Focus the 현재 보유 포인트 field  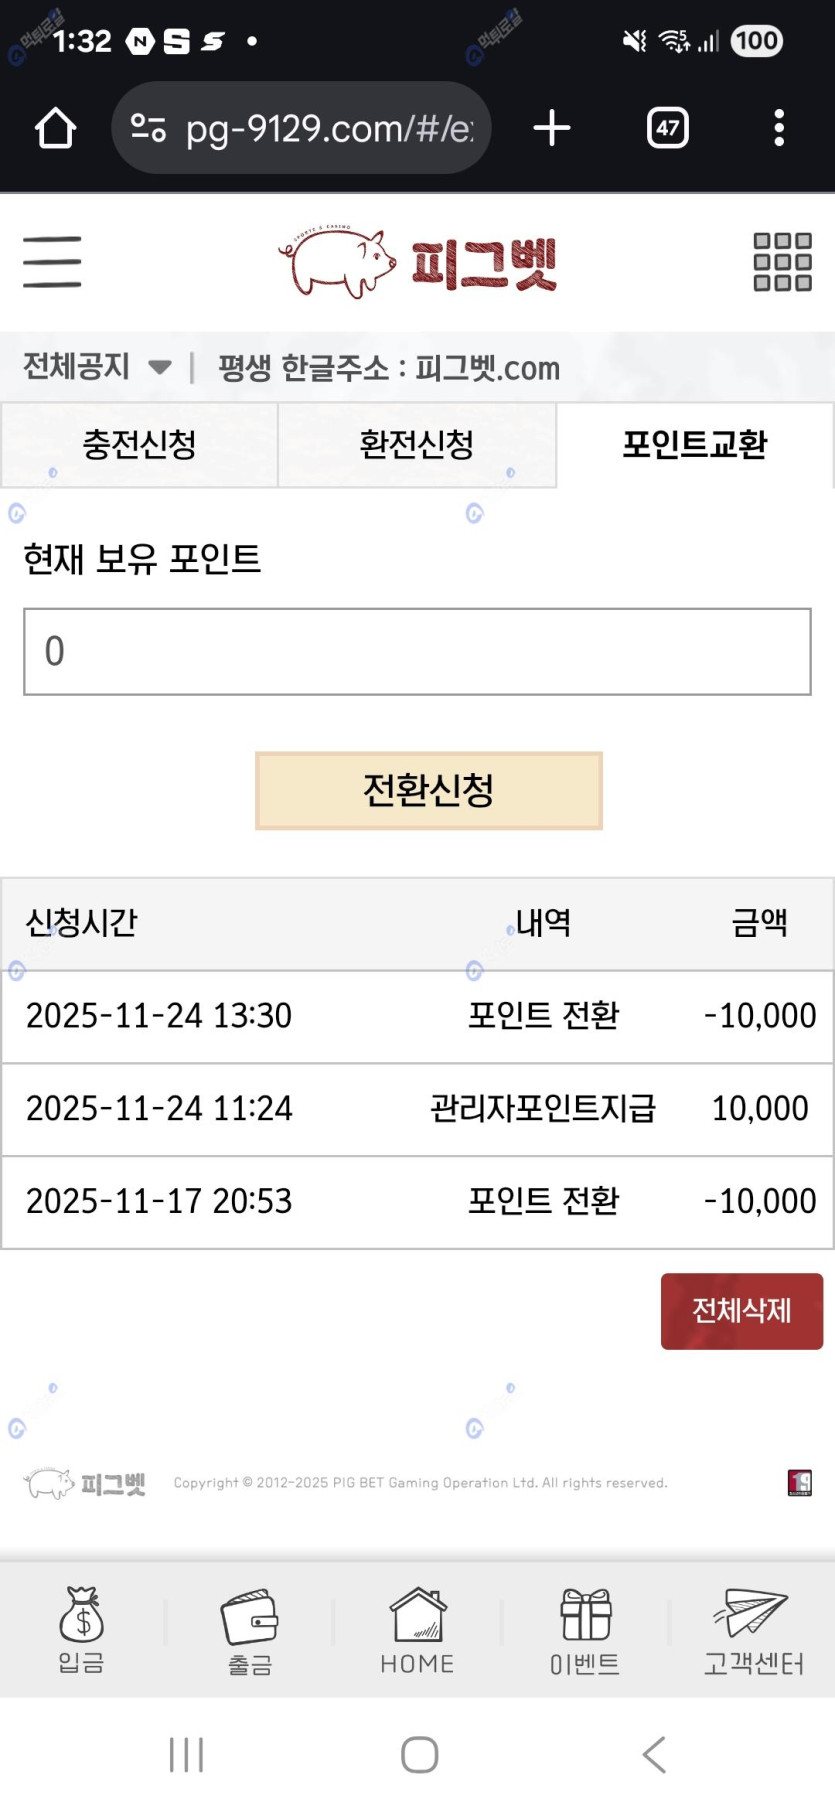[417, 651]
